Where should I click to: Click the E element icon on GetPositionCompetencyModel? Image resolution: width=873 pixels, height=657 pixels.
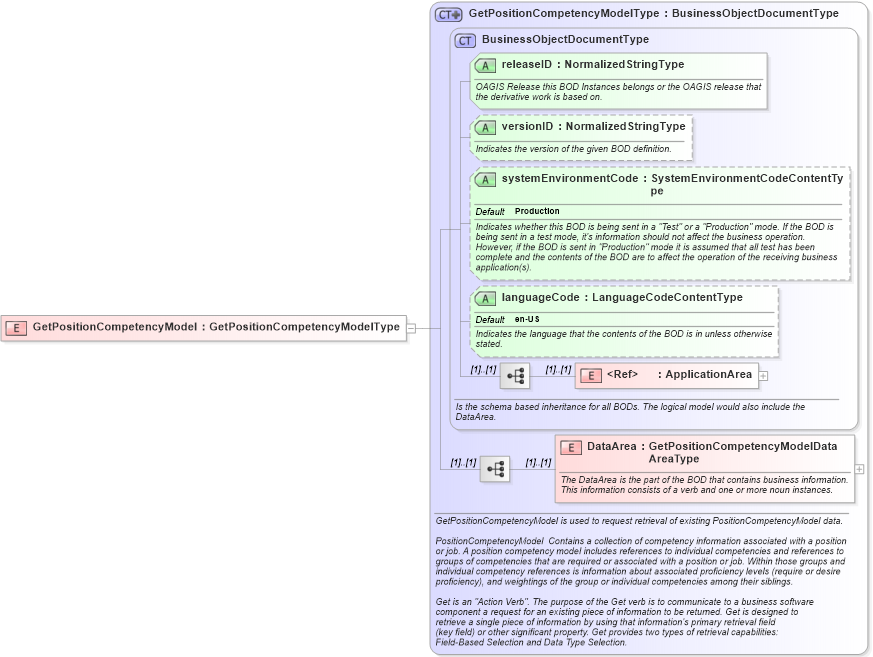(x=15, y=327)
